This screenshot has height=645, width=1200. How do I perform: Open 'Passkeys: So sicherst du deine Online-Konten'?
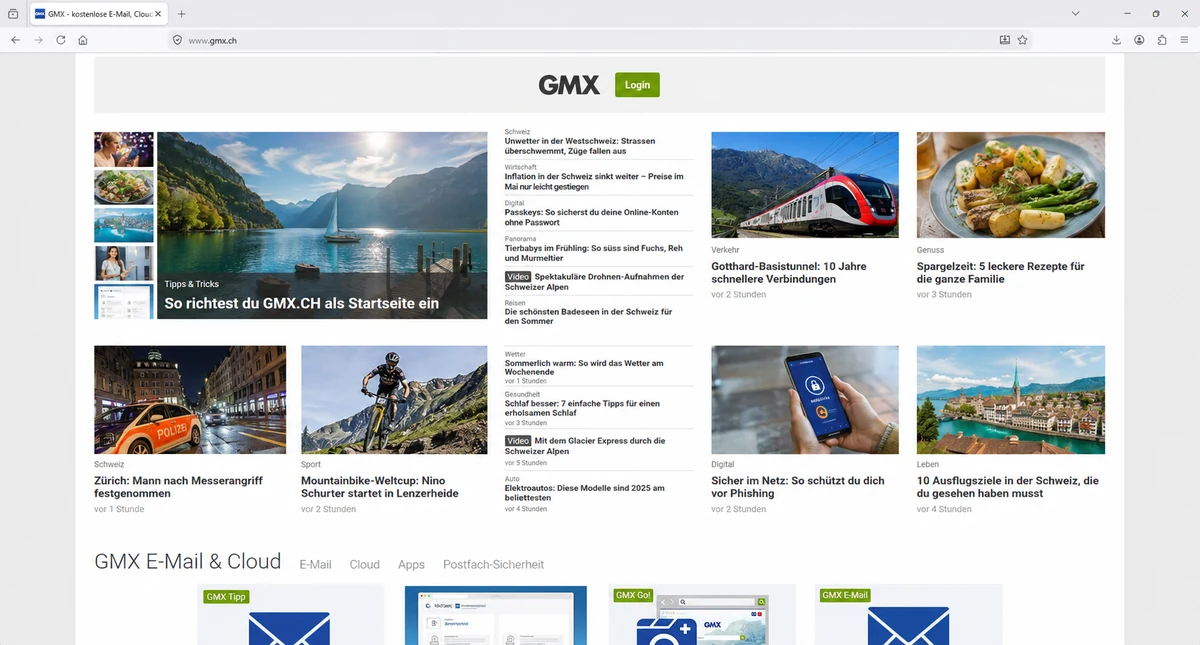pyautogui.click(x=592, y=217)
